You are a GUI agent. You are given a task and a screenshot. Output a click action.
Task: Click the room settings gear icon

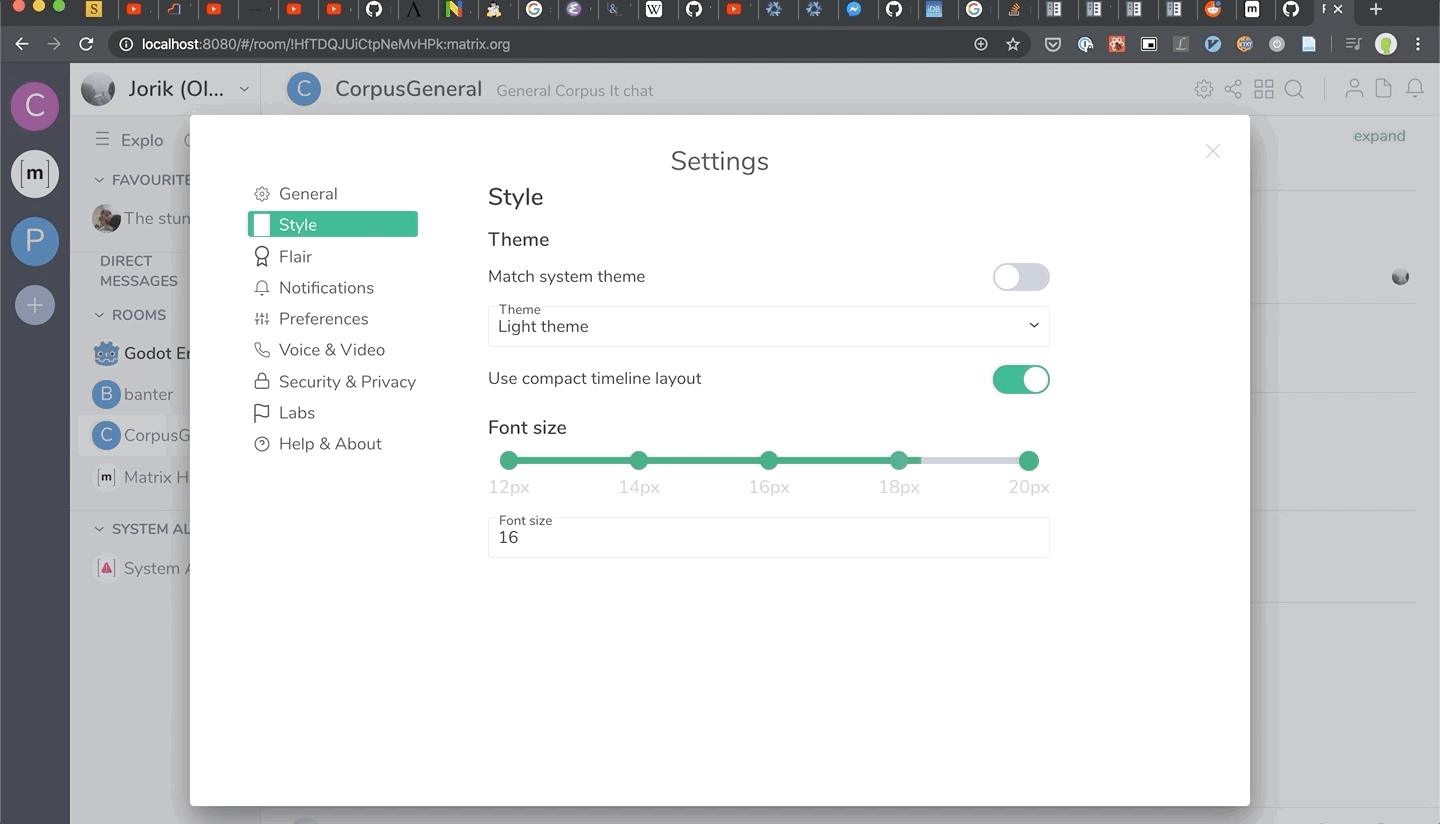coord(1203,89)
